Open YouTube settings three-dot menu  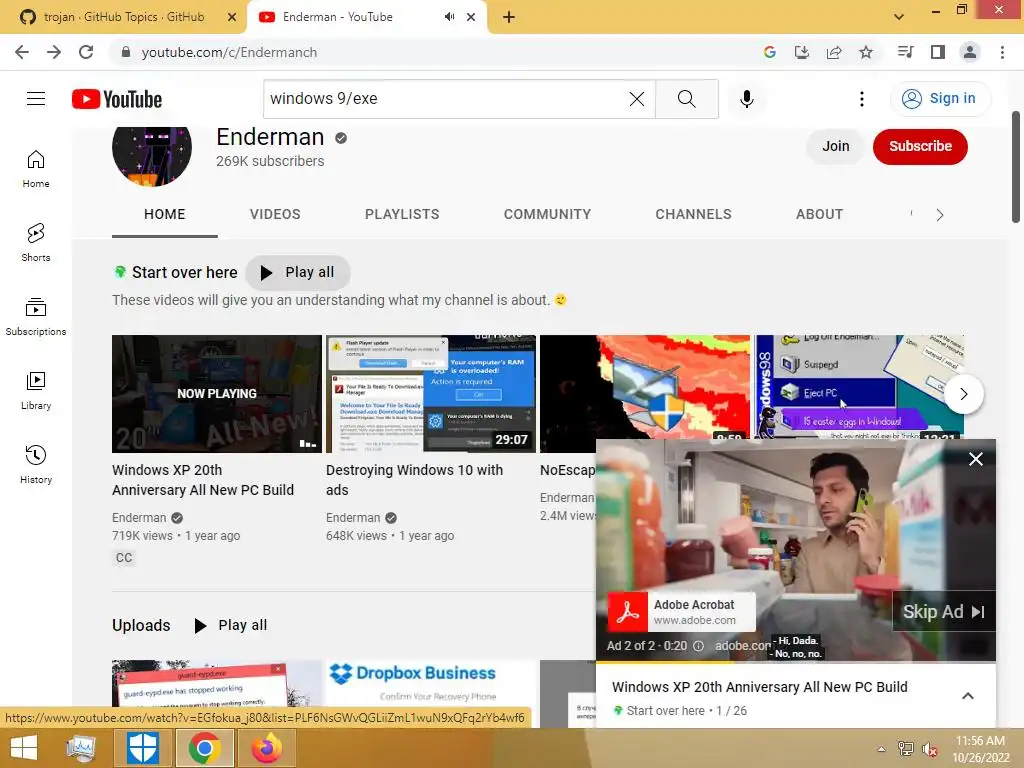point(862,99)
